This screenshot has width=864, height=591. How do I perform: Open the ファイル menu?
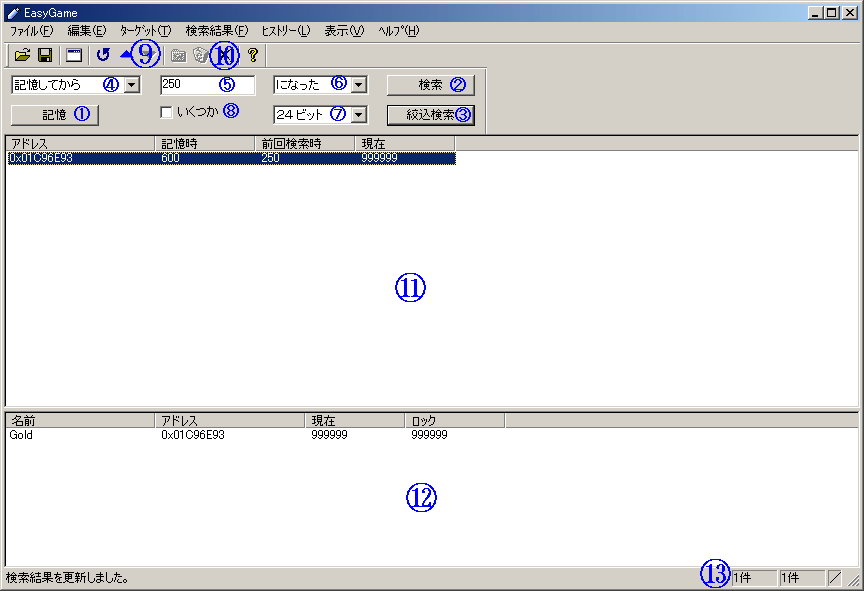[31, 31]
